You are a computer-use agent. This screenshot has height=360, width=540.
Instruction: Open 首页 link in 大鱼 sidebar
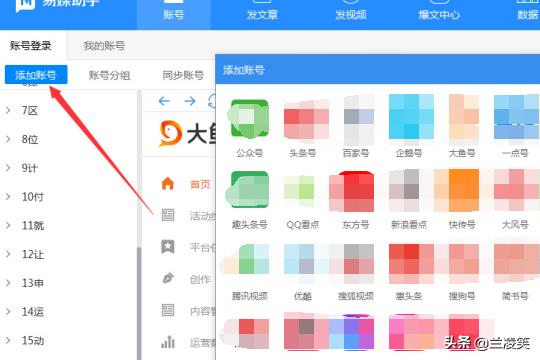(200, 184)
